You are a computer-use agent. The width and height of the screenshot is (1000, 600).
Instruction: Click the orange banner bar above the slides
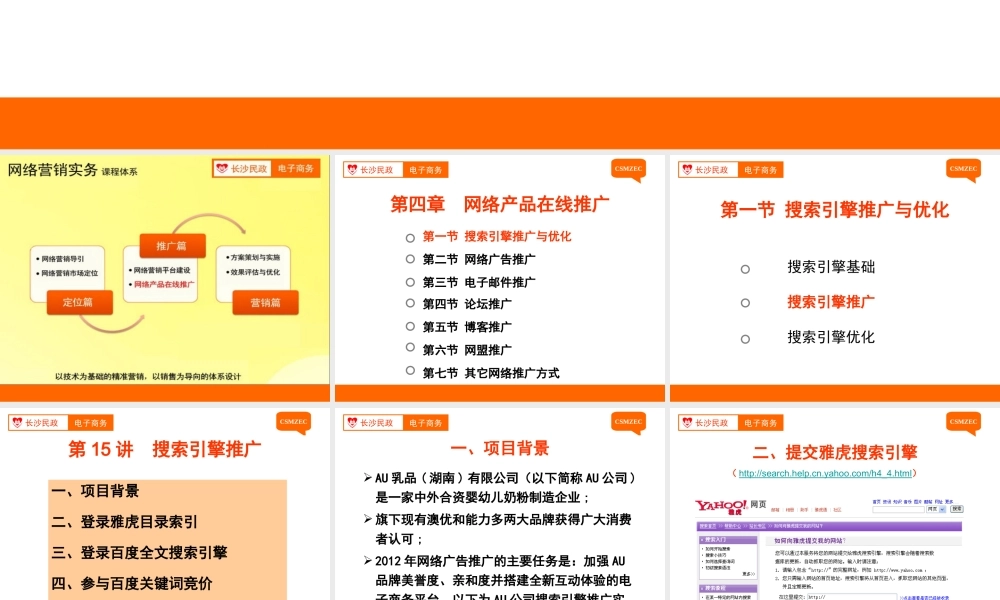[500, 123]
